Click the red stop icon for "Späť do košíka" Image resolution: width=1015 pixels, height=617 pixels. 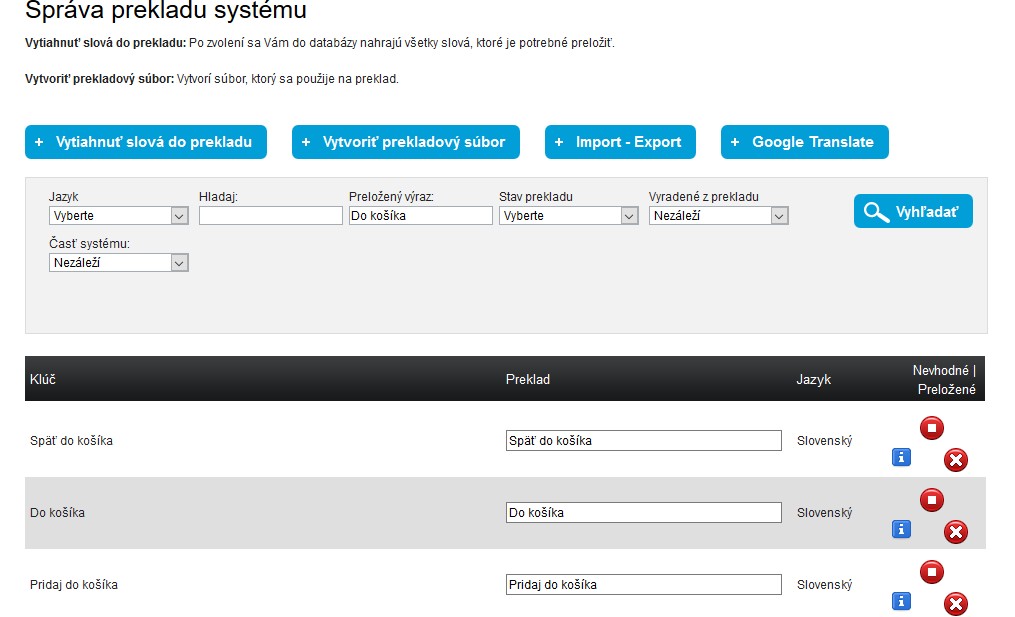click(x=931, y=428)
